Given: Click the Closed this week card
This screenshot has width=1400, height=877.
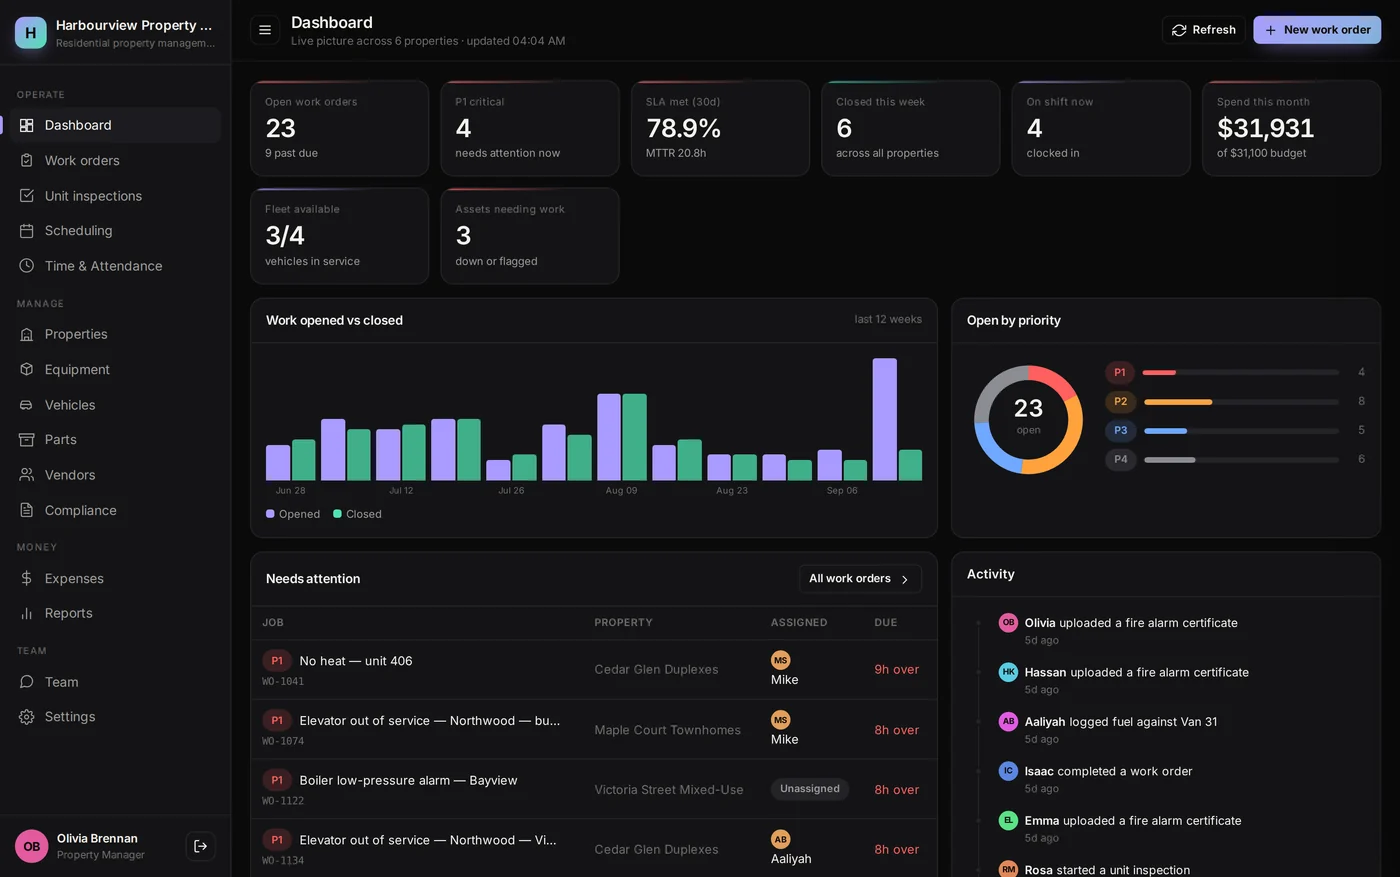Looking at the screenshot, I should point(911,128).
